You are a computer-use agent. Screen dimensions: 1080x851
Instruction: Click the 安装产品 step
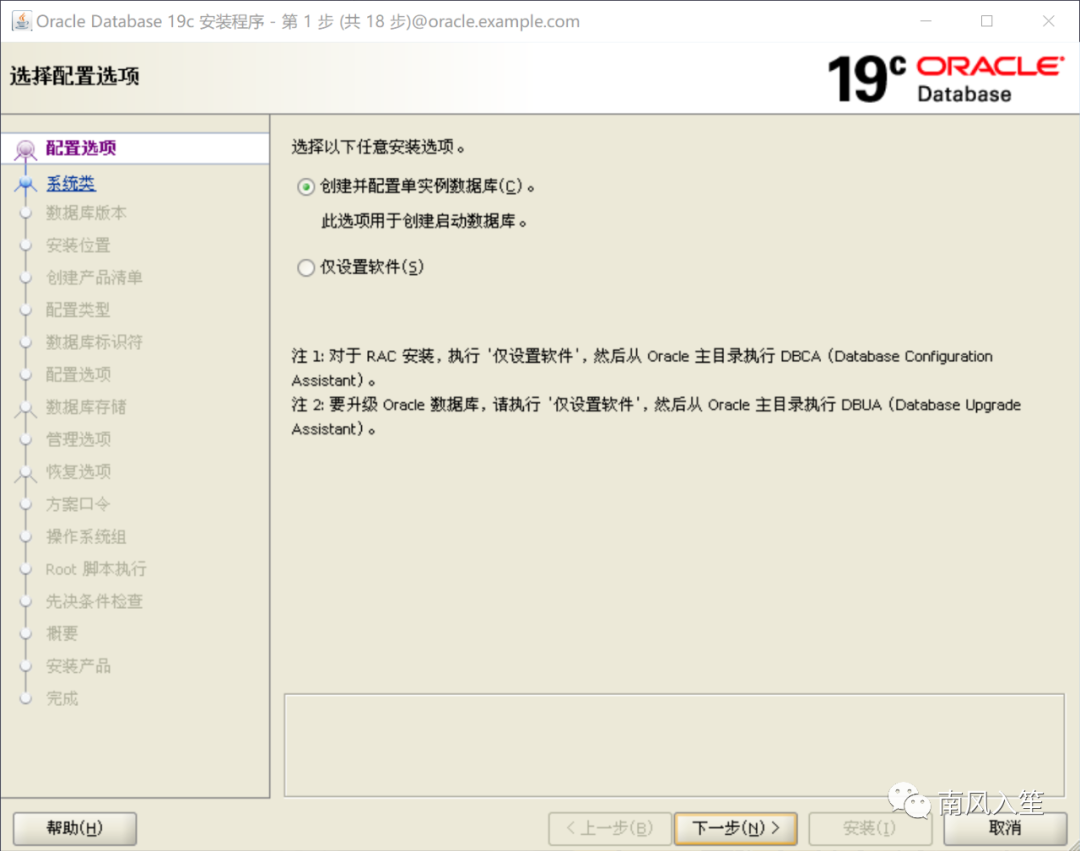[x=78, y=666]
